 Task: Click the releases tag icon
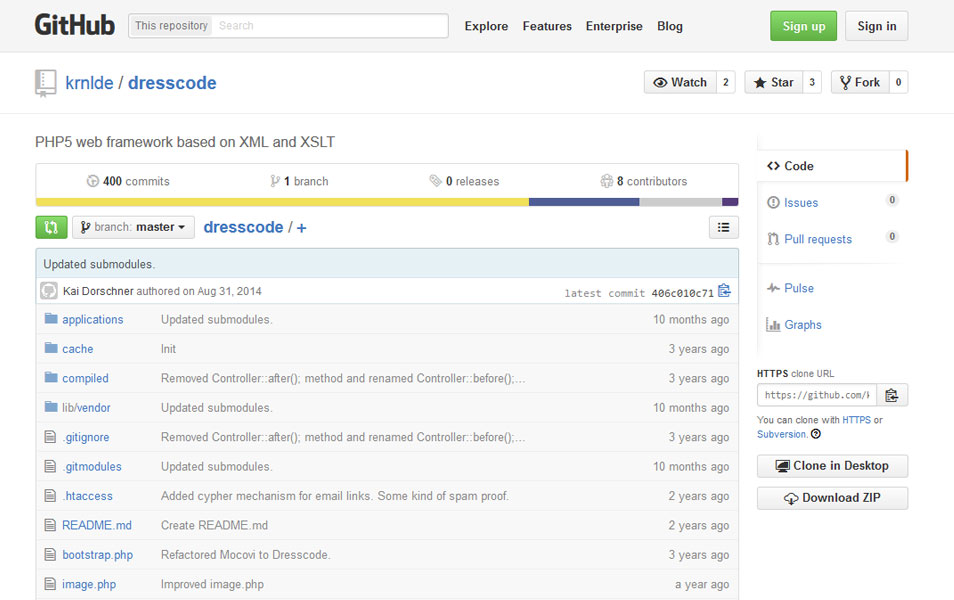(x=435, y=181)
